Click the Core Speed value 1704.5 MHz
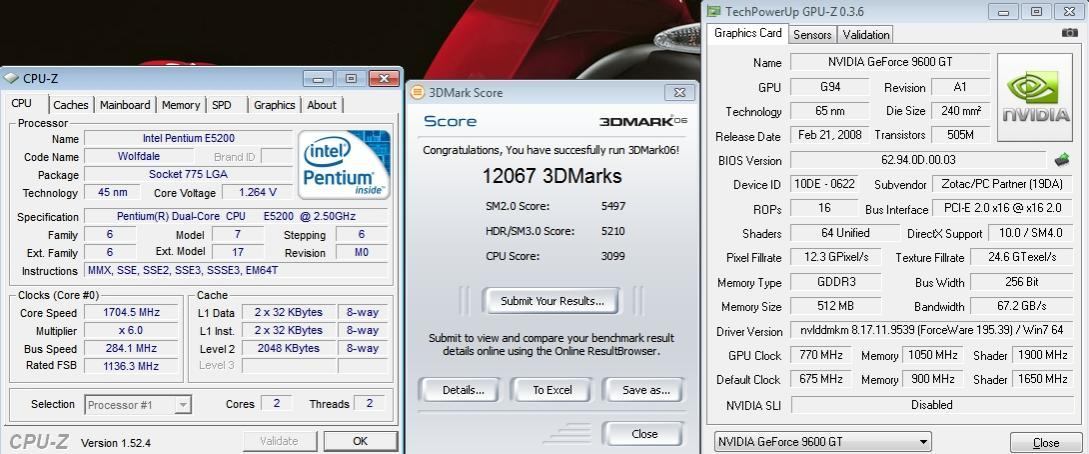Viewport: 1089px width, 454px height. click(131, 312)
